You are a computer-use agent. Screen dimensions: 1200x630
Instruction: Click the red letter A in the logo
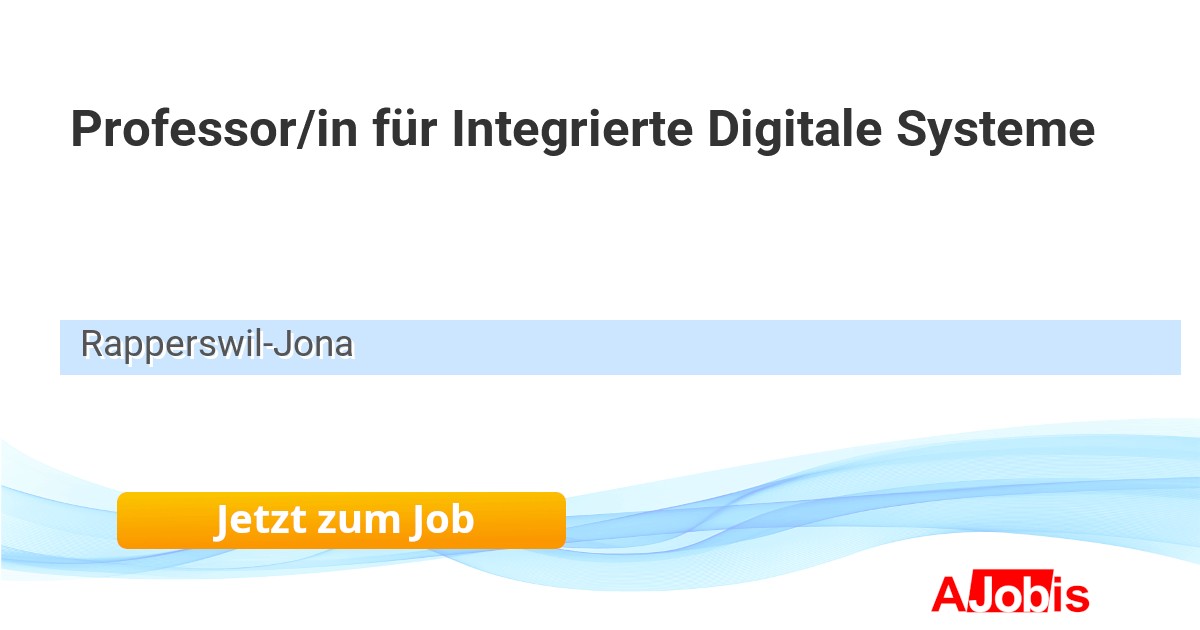pyautogui.click(x=947, y=594)
